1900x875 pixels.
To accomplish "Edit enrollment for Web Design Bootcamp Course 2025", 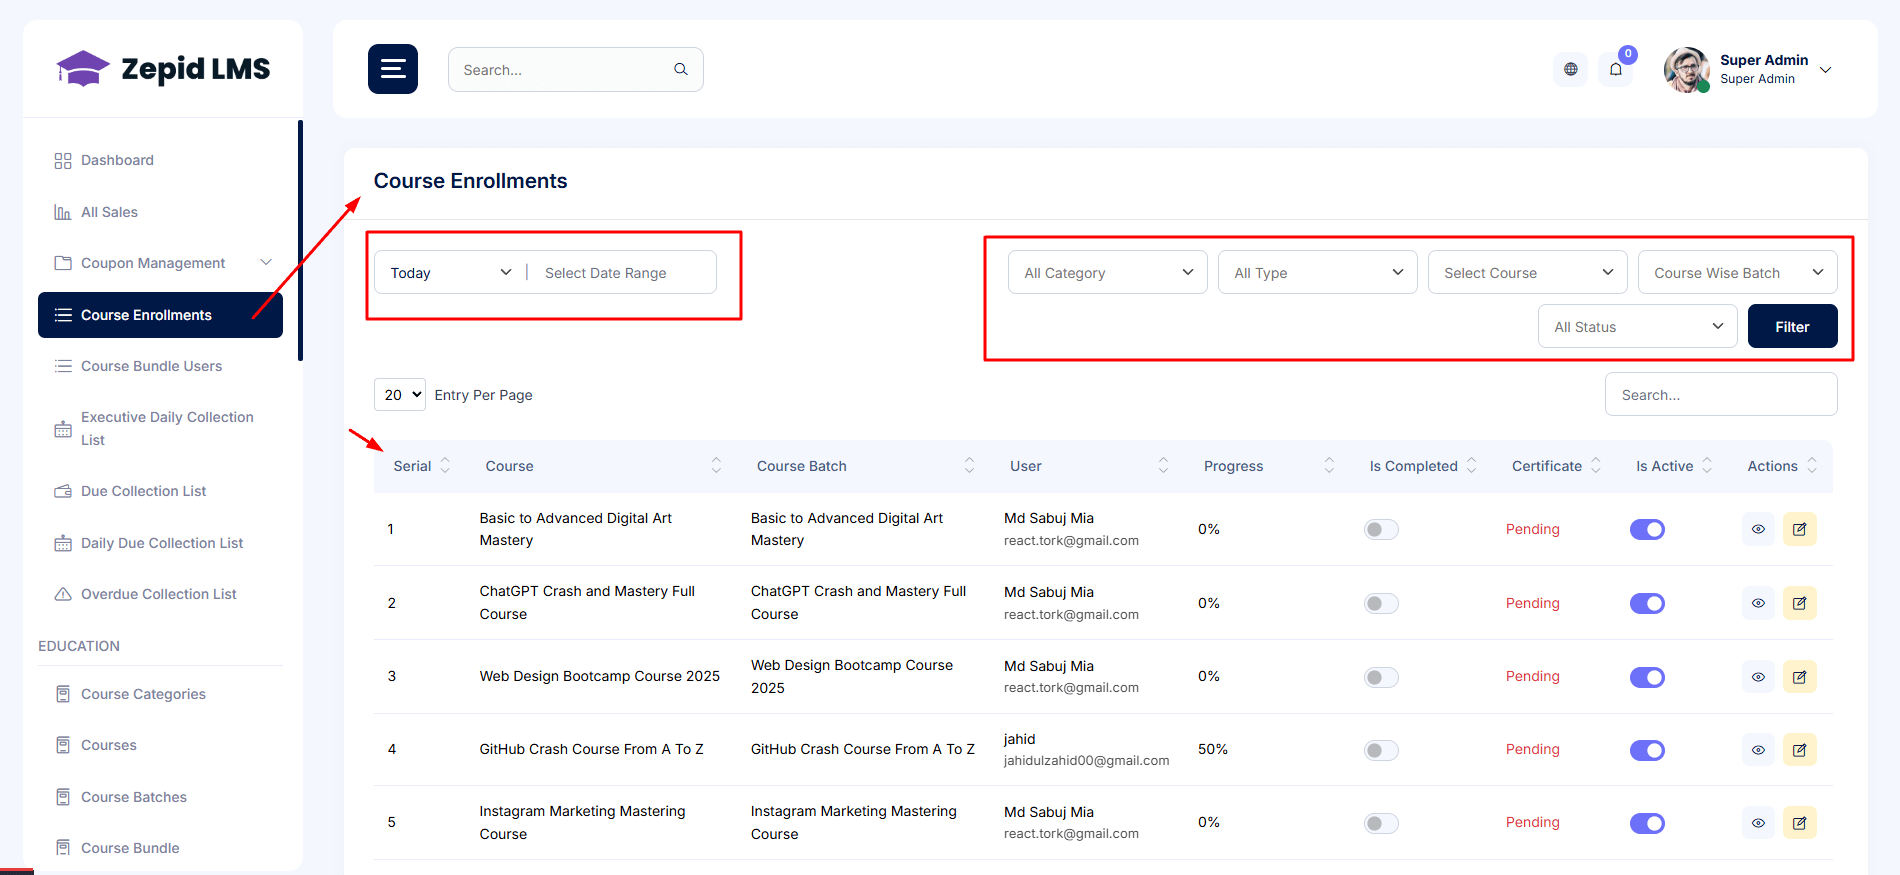I will [1799, 677].
